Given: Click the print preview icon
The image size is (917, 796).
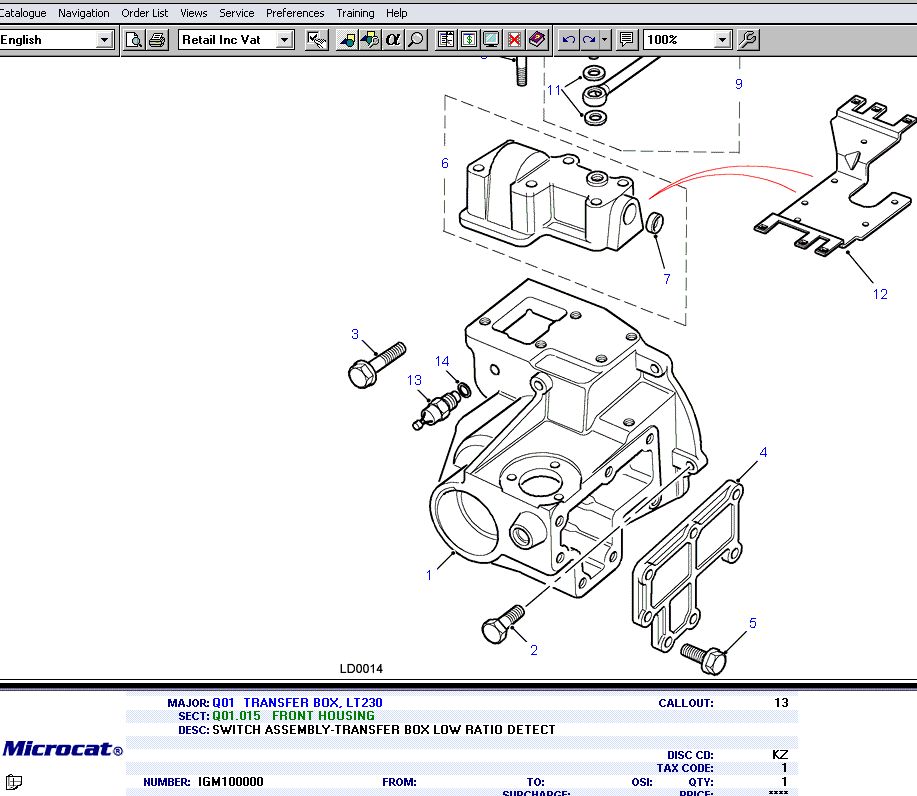Looking at the screenshot, I should pyautogui.click(x=134, y=40).
